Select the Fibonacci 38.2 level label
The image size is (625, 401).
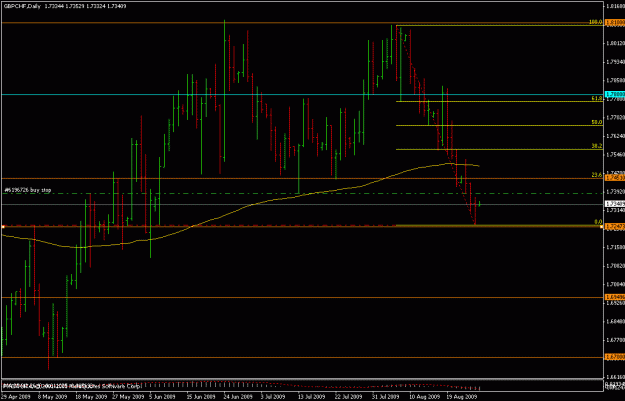[x=597, y=146]
